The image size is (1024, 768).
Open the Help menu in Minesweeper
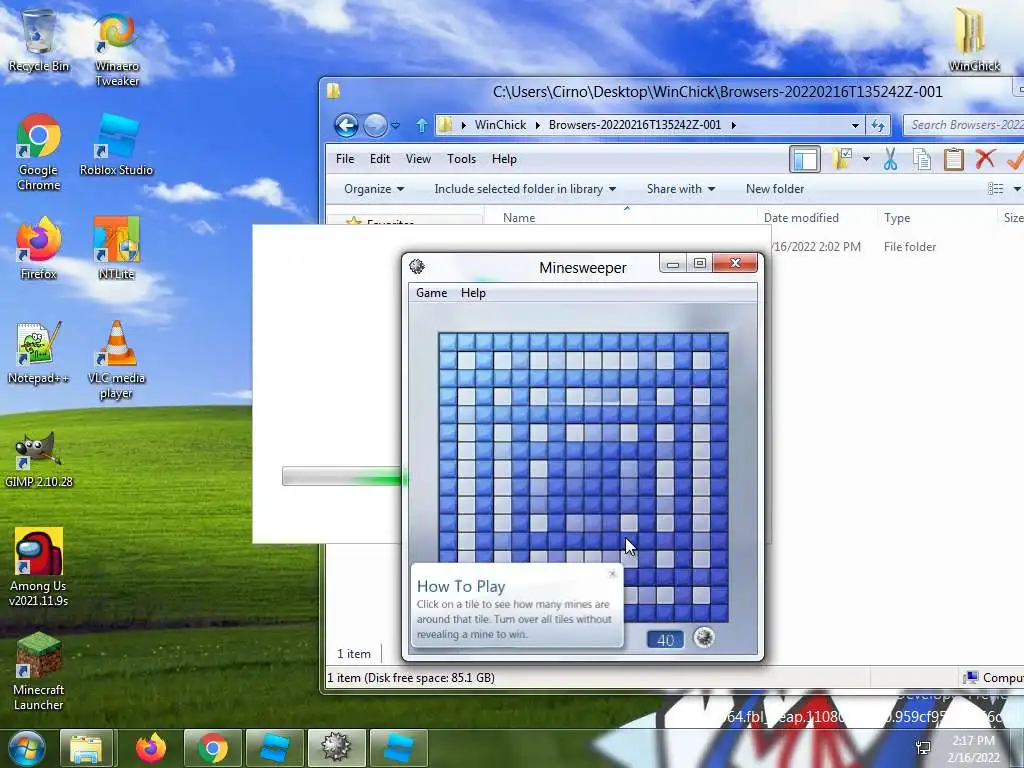[x=473, y=293]
